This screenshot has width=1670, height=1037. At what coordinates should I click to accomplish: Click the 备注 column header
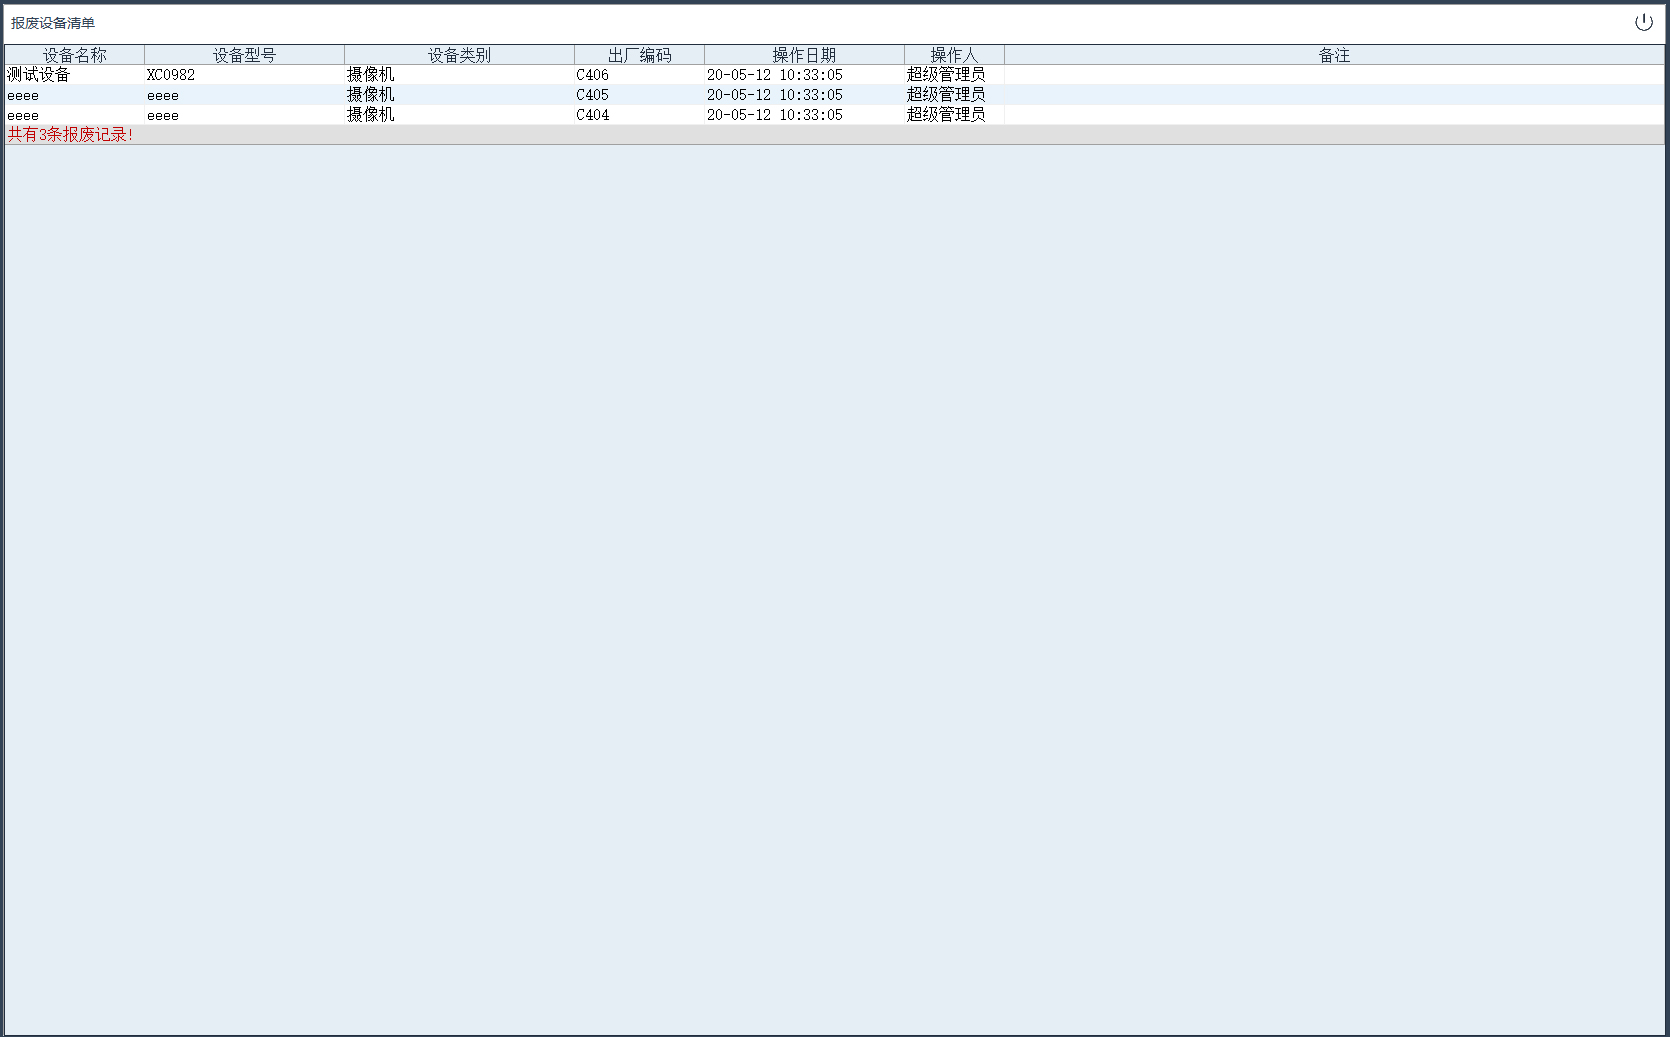click(1334, 55)
